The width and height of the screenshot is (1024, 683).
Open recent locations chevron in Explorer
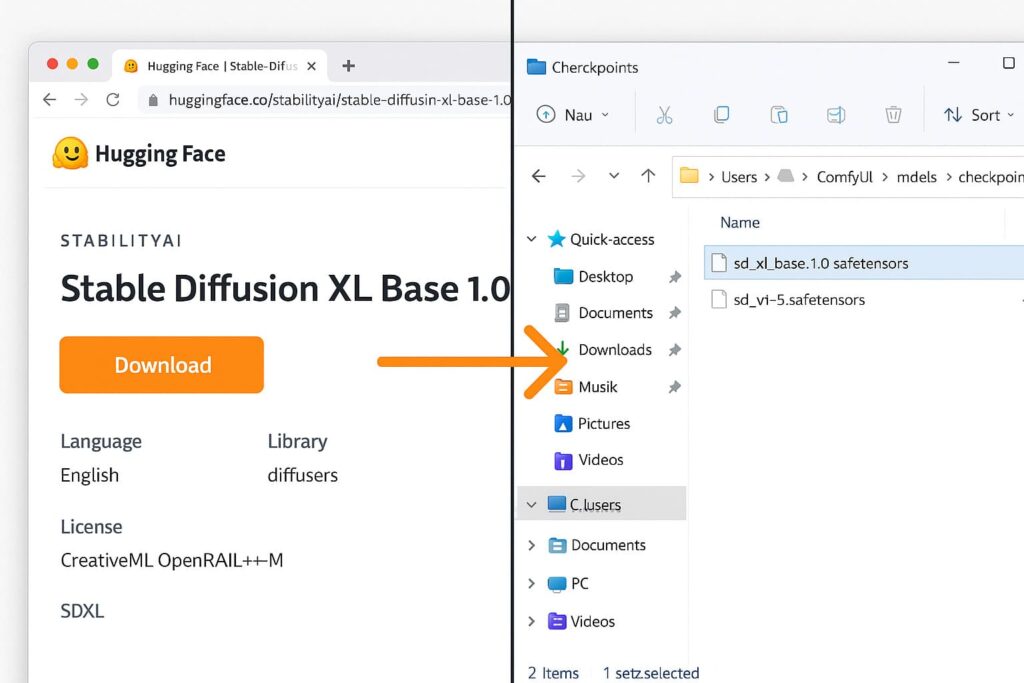click(614, 175)
